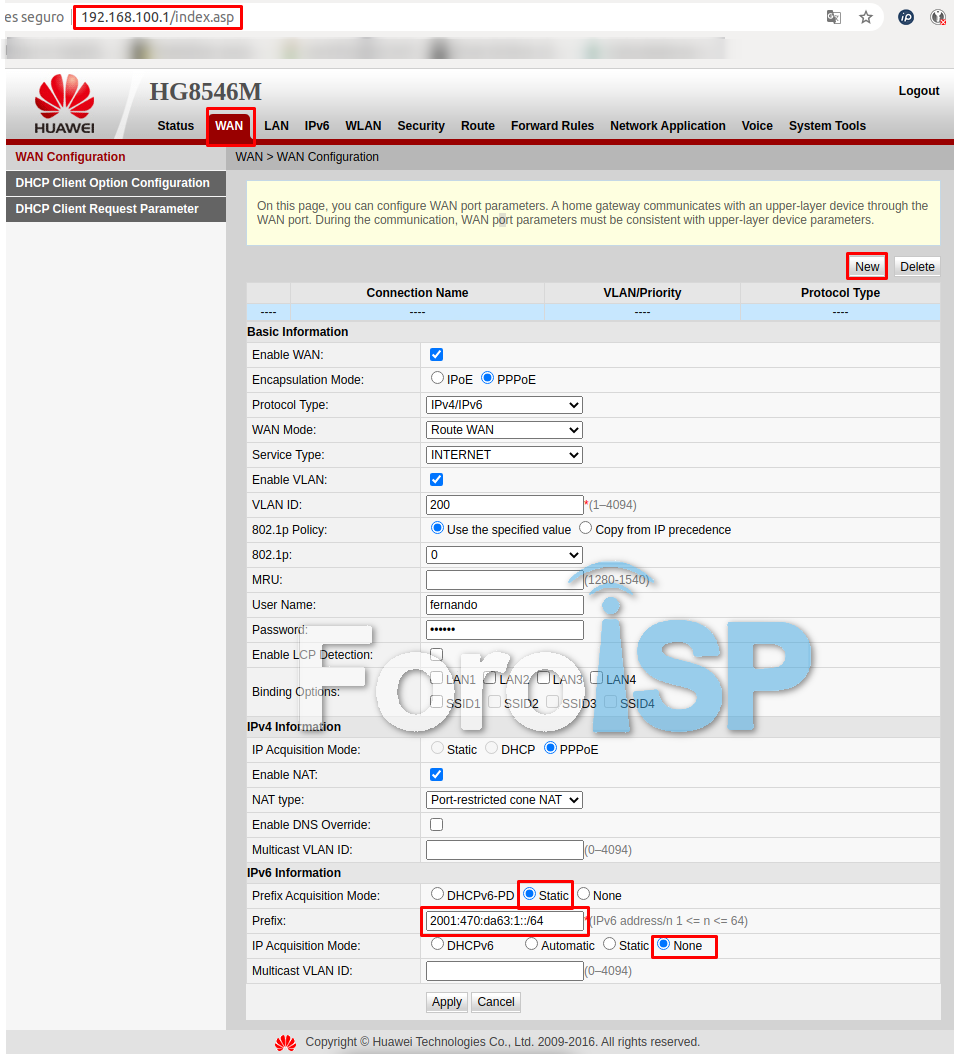Viewport: 954px width, 1054px height.
Task: Focus the User Name text field
Action: pos(504,605)
